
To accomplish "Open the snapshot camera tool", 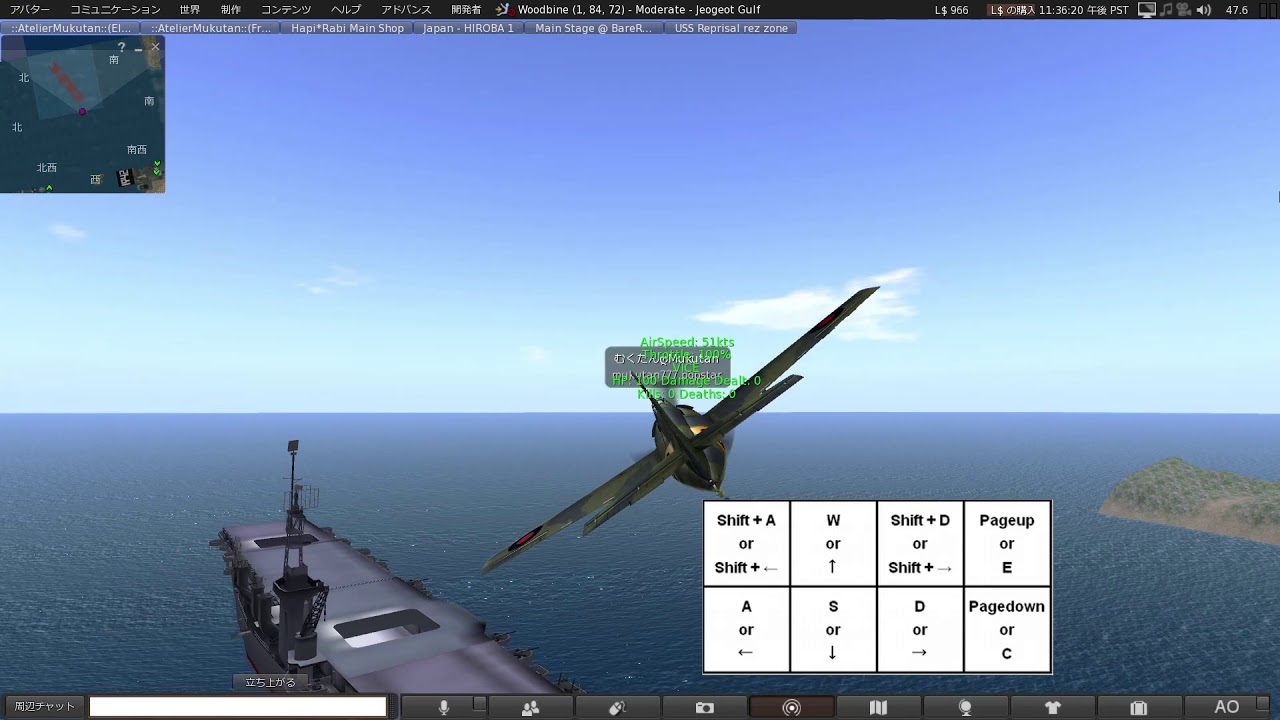I will point(705,708).
